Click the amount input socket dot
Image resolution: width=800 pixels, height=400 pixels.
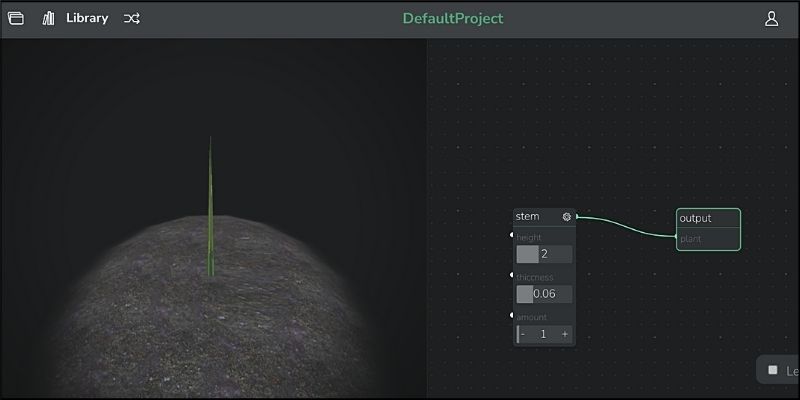click(x=512, y=315)
